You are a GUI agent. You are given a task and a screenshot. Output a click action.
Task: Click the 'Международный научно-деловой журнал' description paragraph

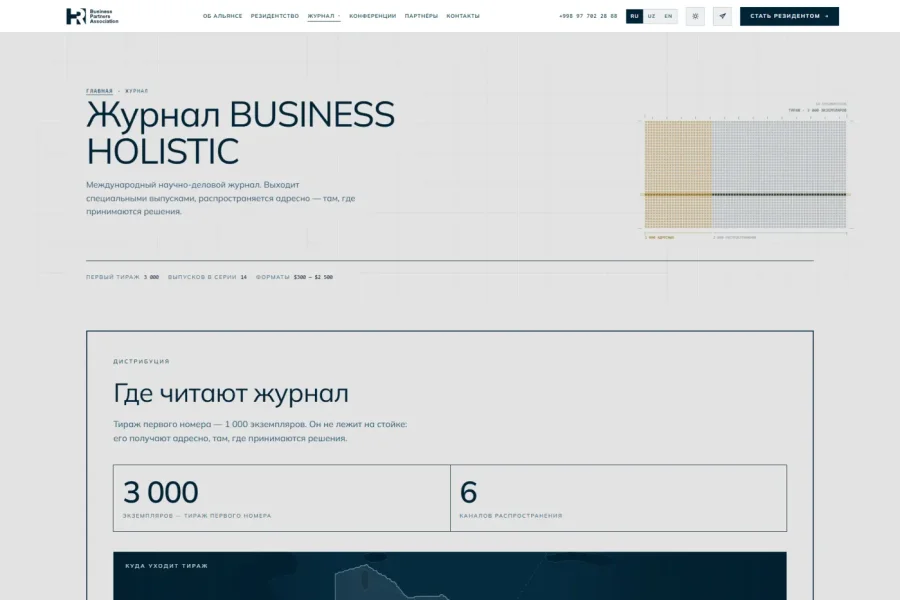tap(220, 198)
